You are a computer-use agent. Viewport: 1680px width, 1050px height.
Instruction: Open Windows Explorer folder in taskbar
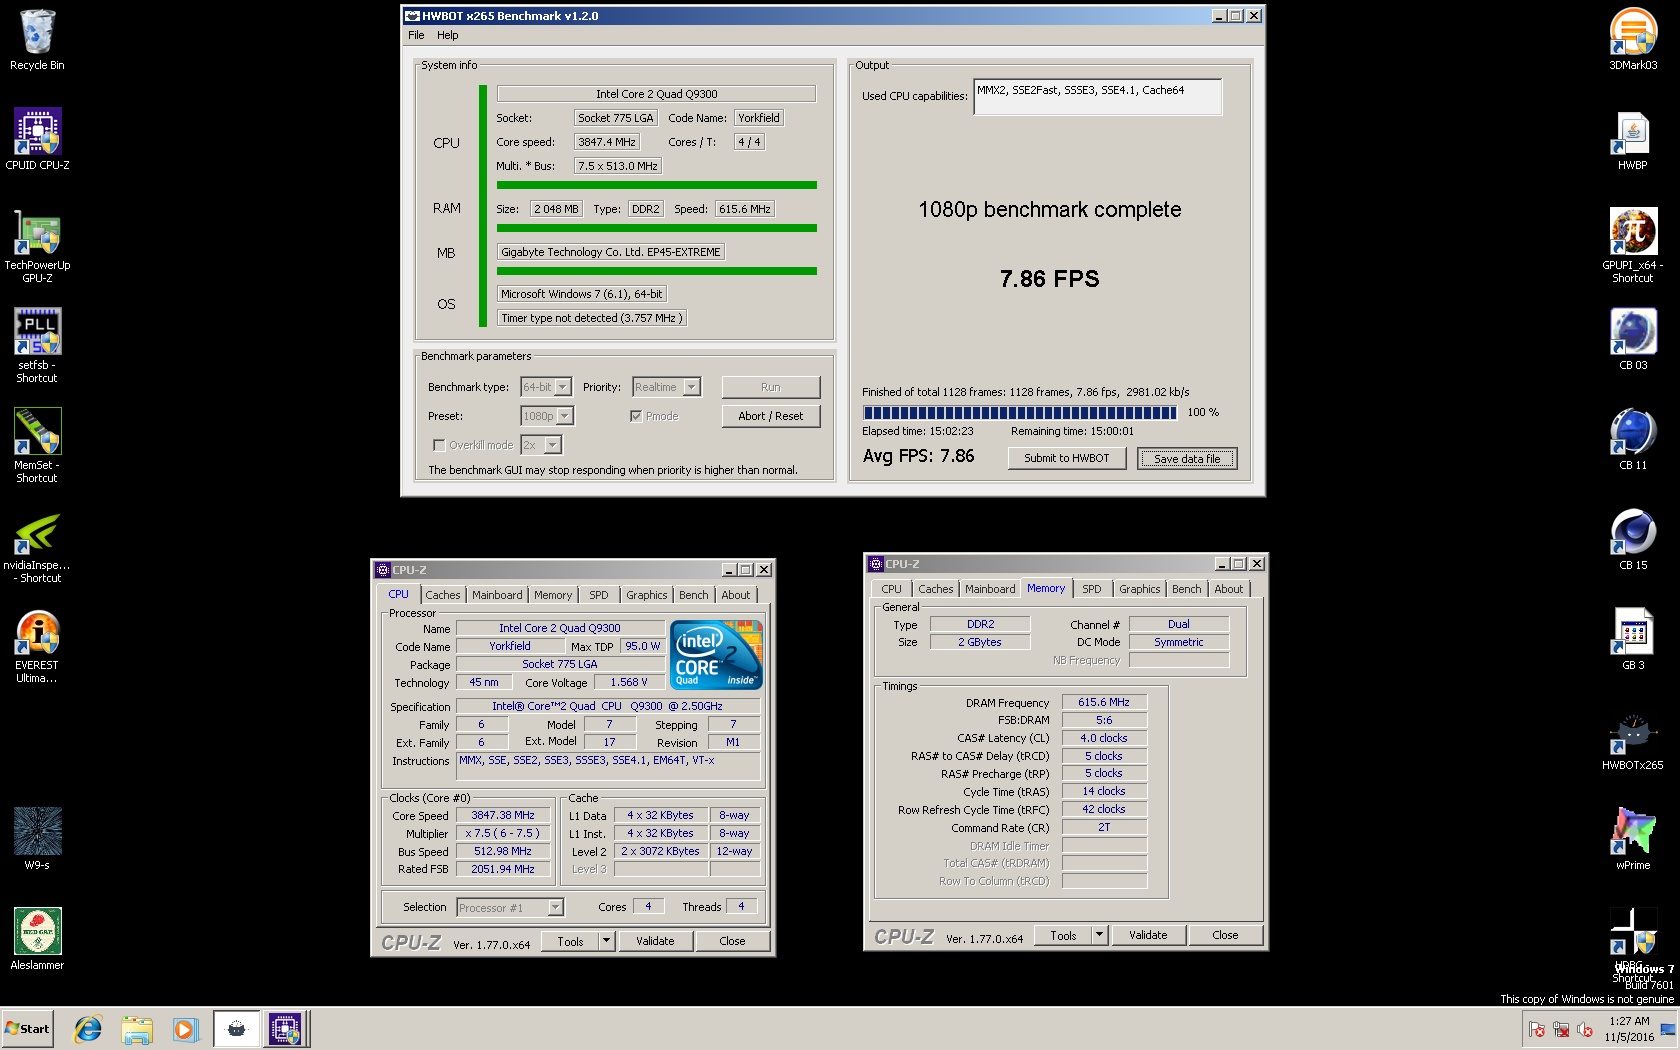[136, 1028]
